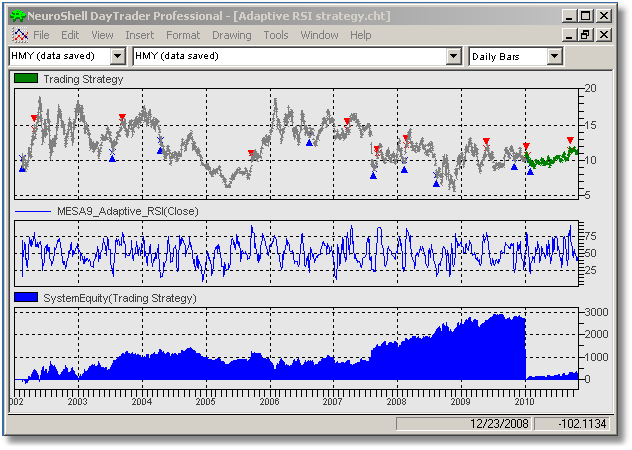Click the blue SystemEquity legend swatch
The height and width of the screenshot is (450, 632).
click(x=26, y=298)
